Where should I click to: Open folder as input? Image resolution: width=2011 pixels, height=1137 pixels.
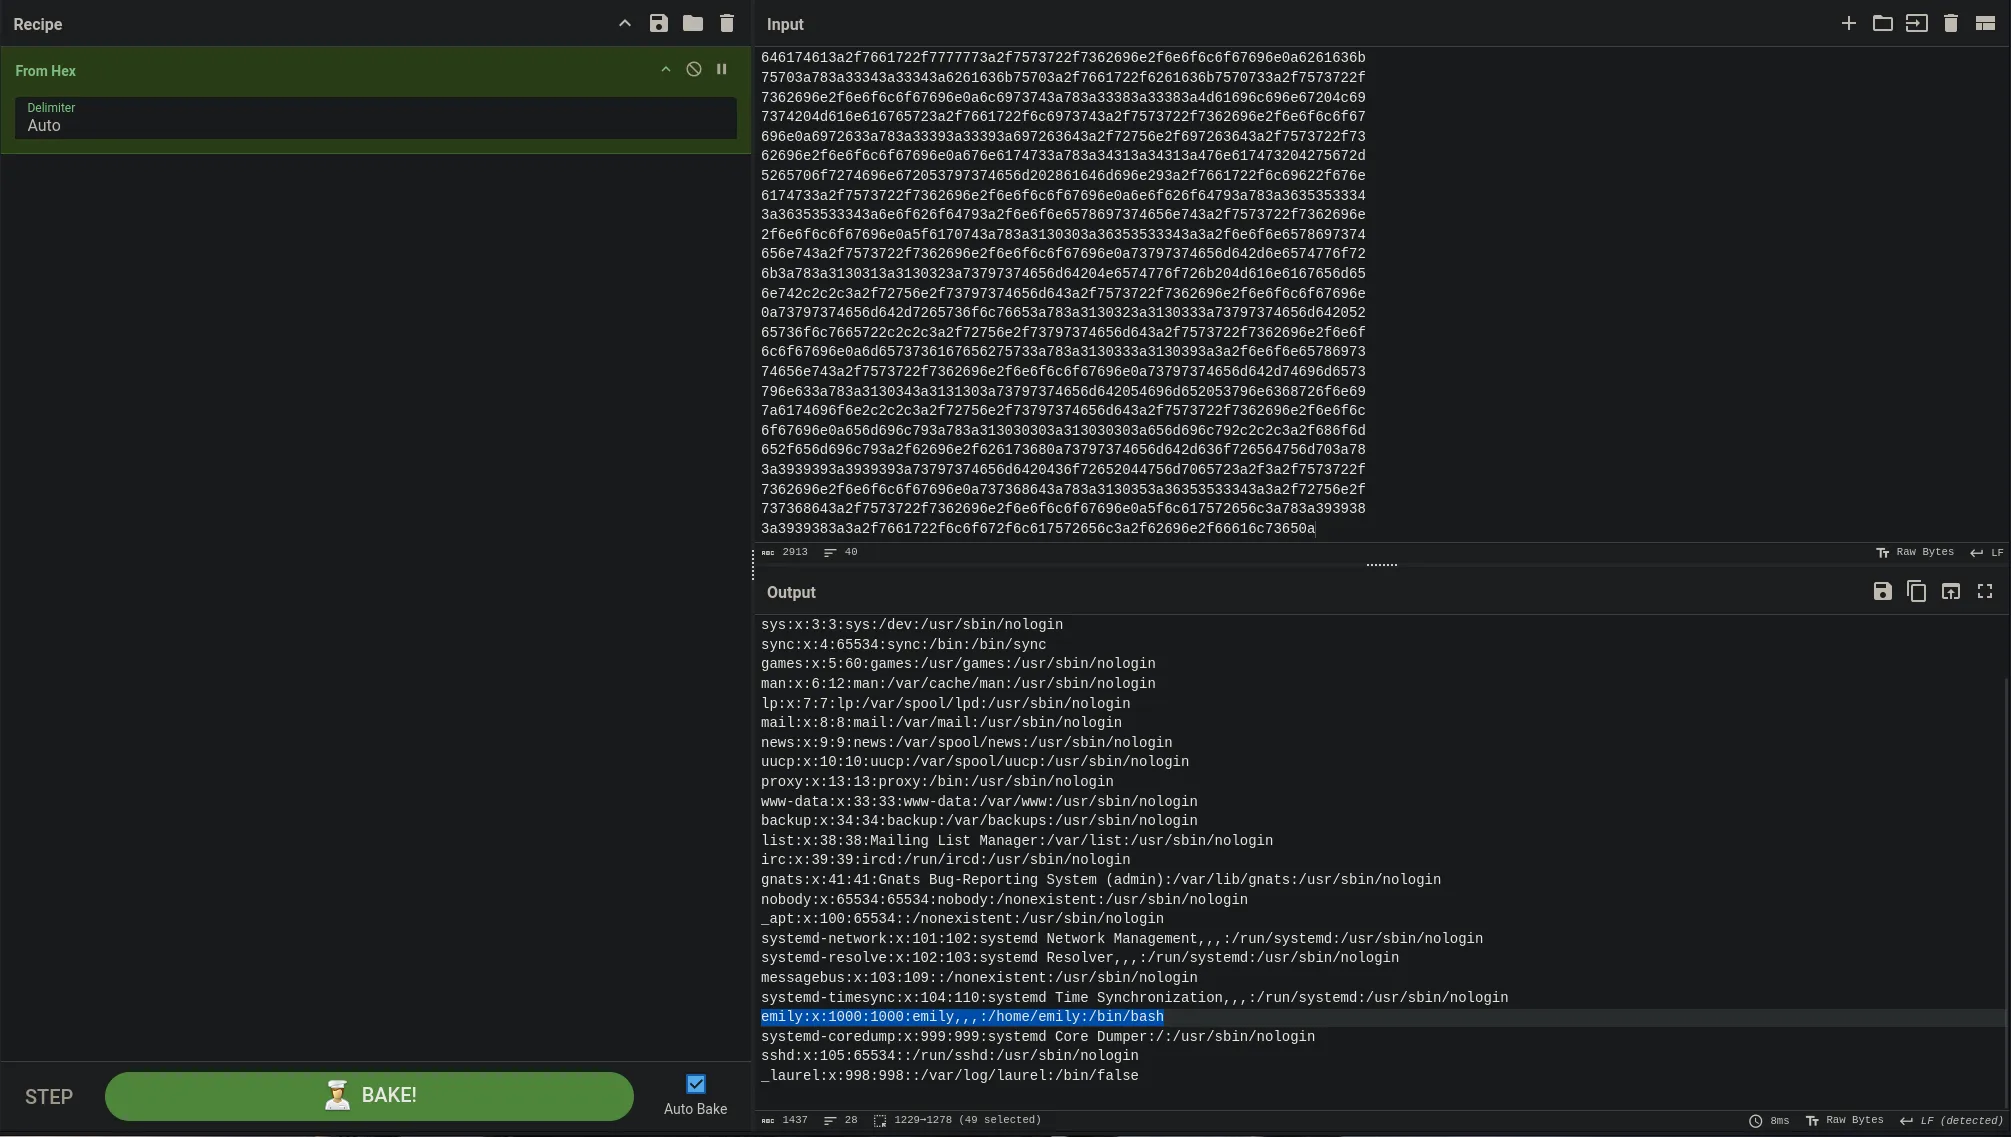tap(1882, 23)
